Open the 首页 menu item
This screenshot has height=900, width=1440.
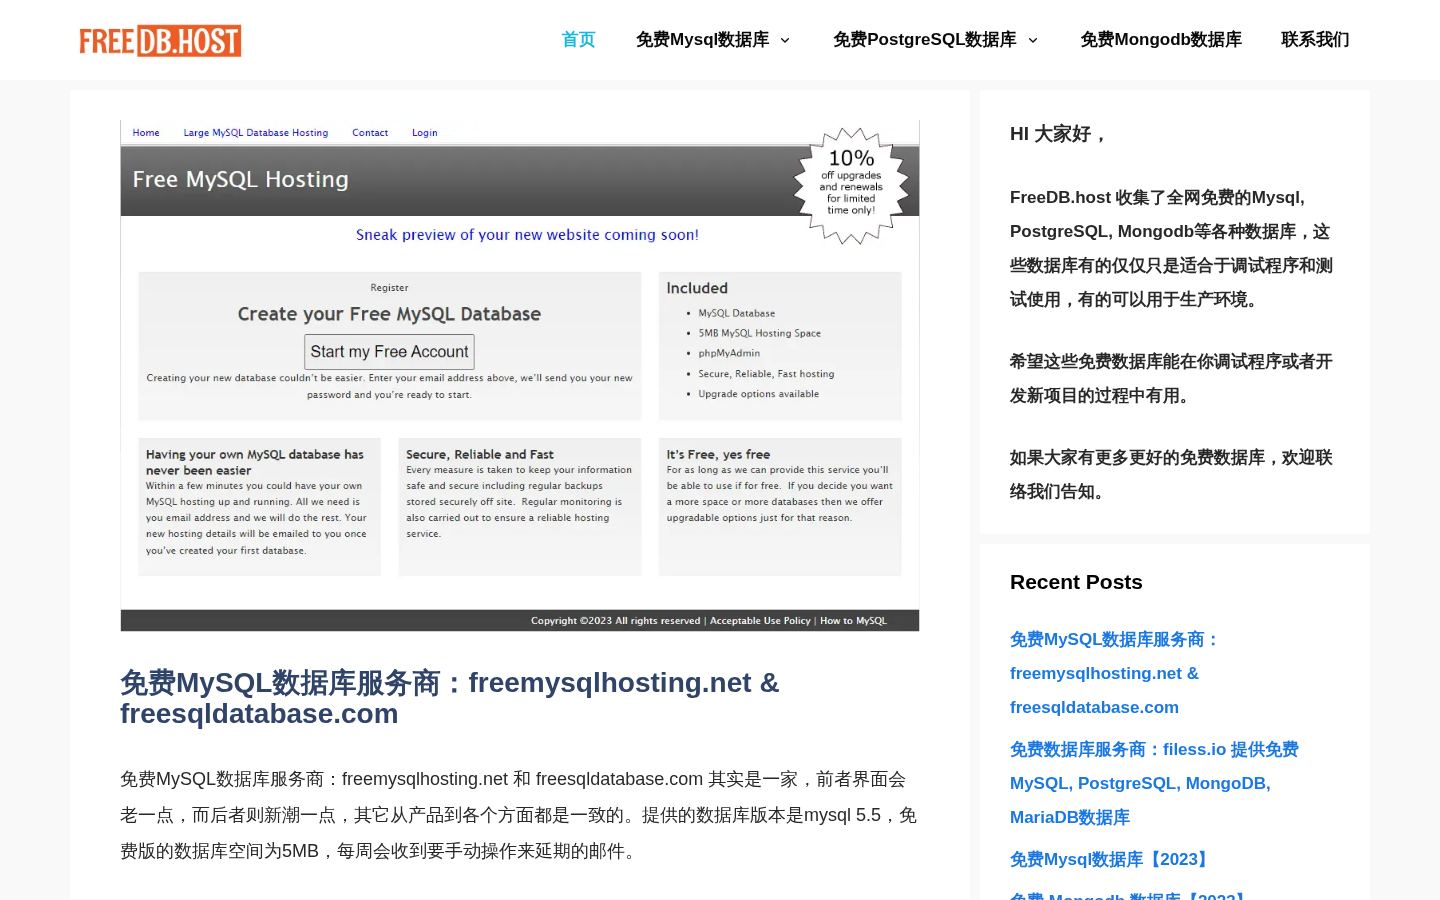tap(578, 40)
